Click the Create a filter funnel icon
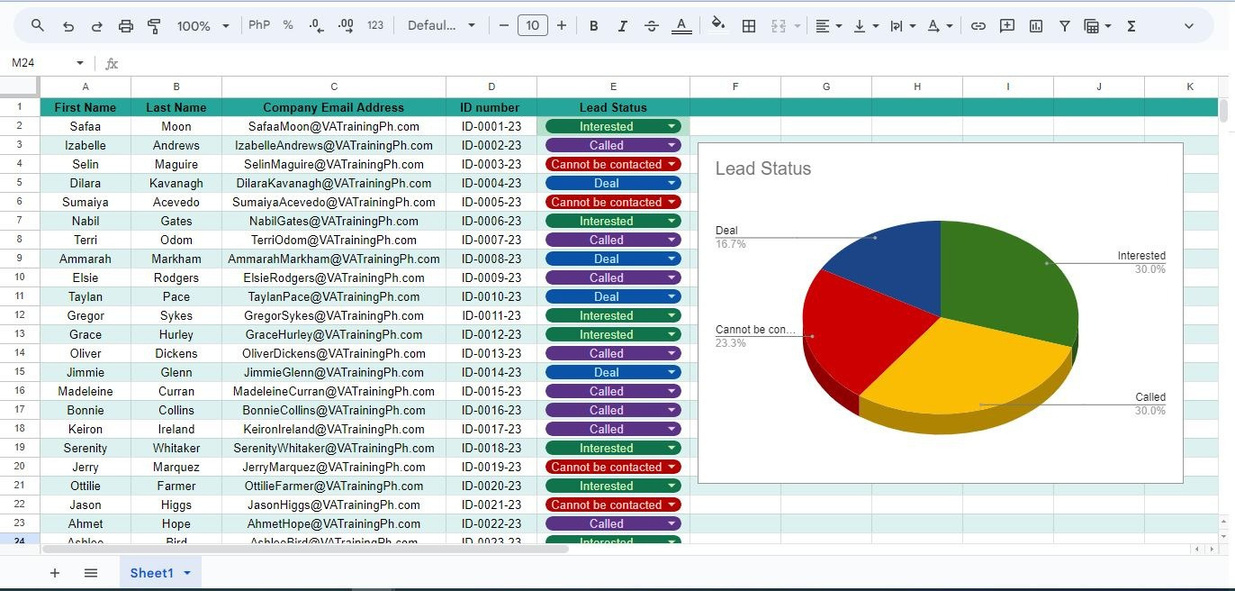This screenshot has width=1235, height=591. point(1064,26)
